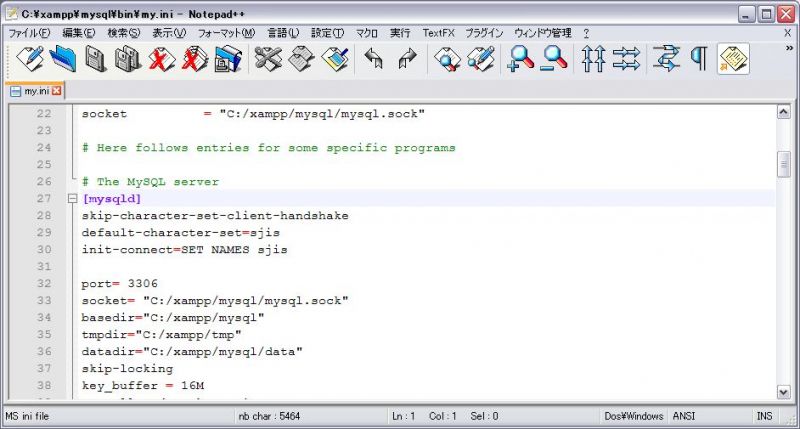Click the vertical scrollbar down arrow
The image size is (800, 429).
[x=783, y=392]
